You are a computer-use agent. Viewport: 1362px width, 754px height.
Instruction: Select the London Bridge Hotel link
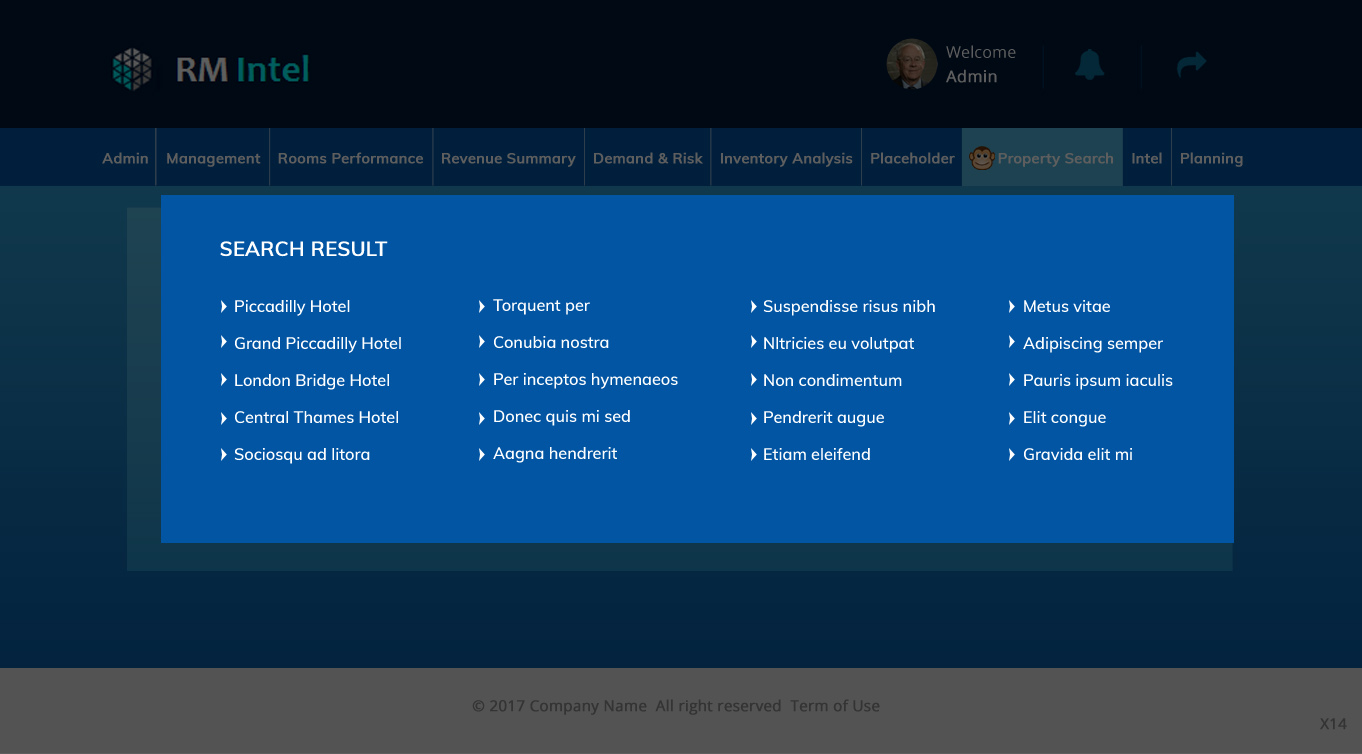tap(311, 380)
